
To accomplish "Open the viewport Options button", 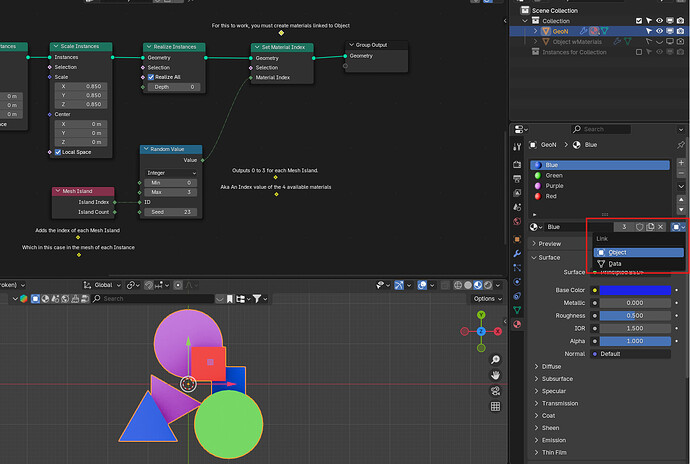I will [x=488, y=298].
